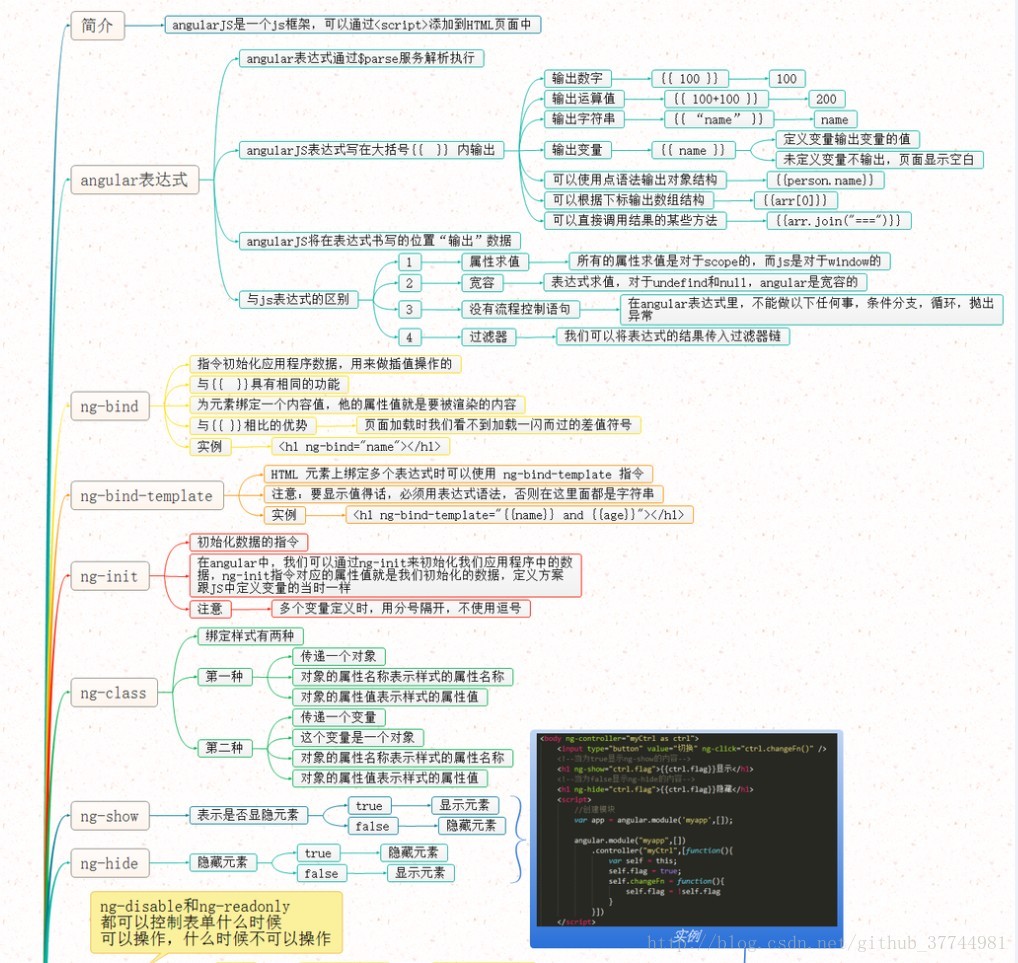This screenshot has width=1018, height=963.
Task: Select the 页面加载时我们看不到加载一闪而过 node
Action: point(499,425)
